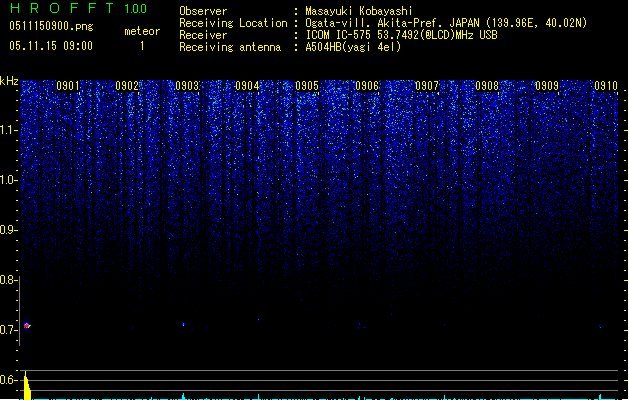
Task: Click the red meteor echo near 0.7 kHz
Action: pos(27,325)
